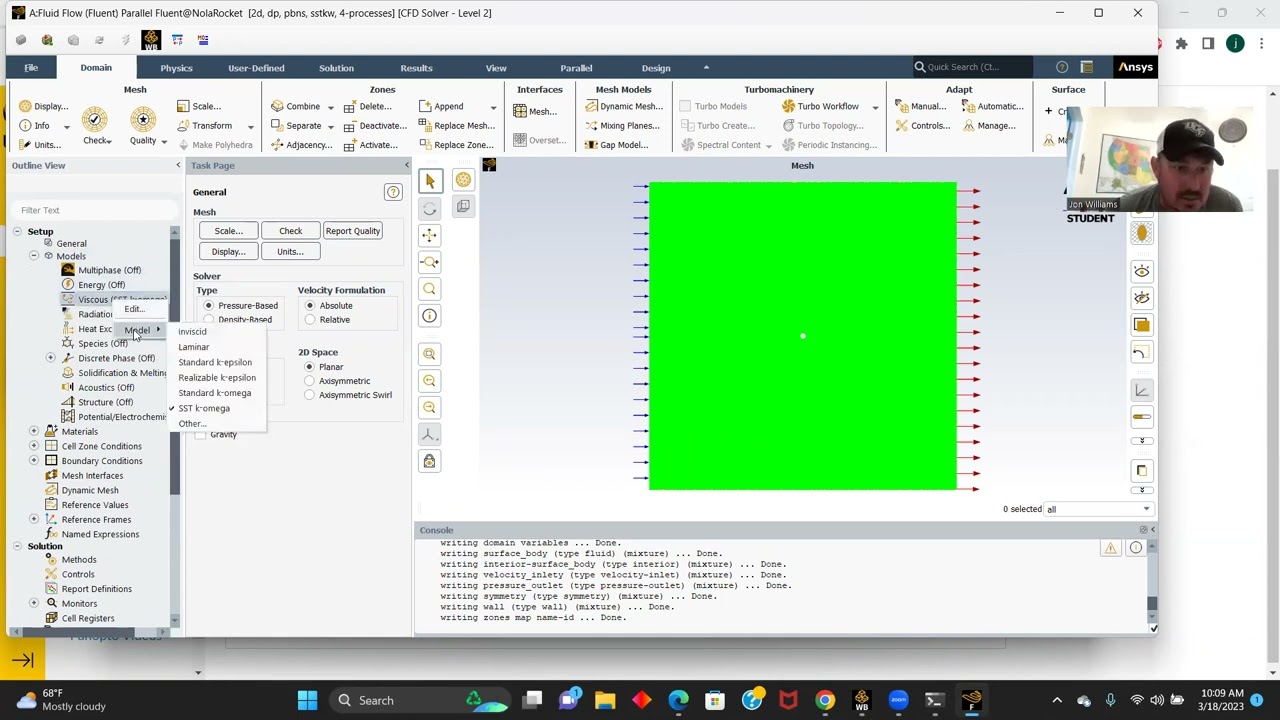Click the Units... button in task page

[x=290, y=252]
